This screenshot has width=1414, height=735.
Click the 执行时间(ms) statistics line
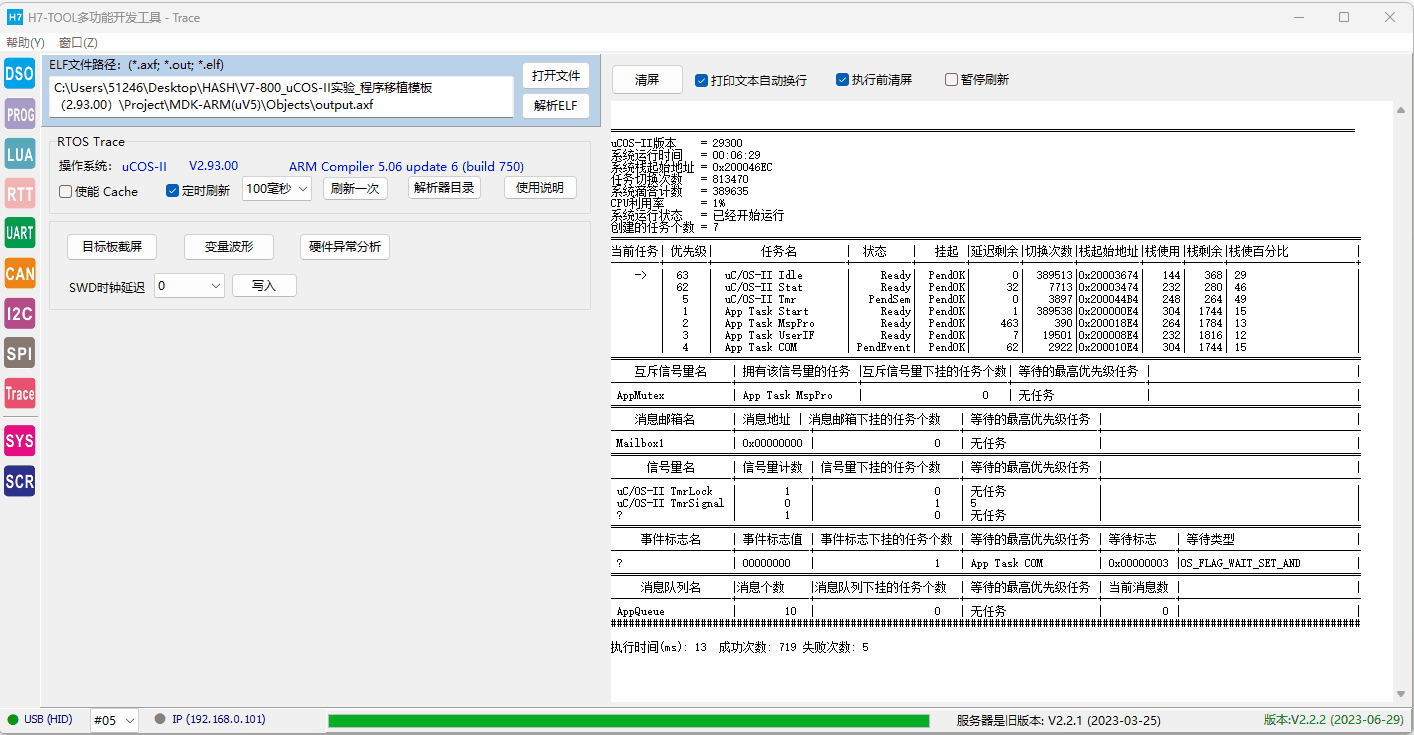(740, 648)
